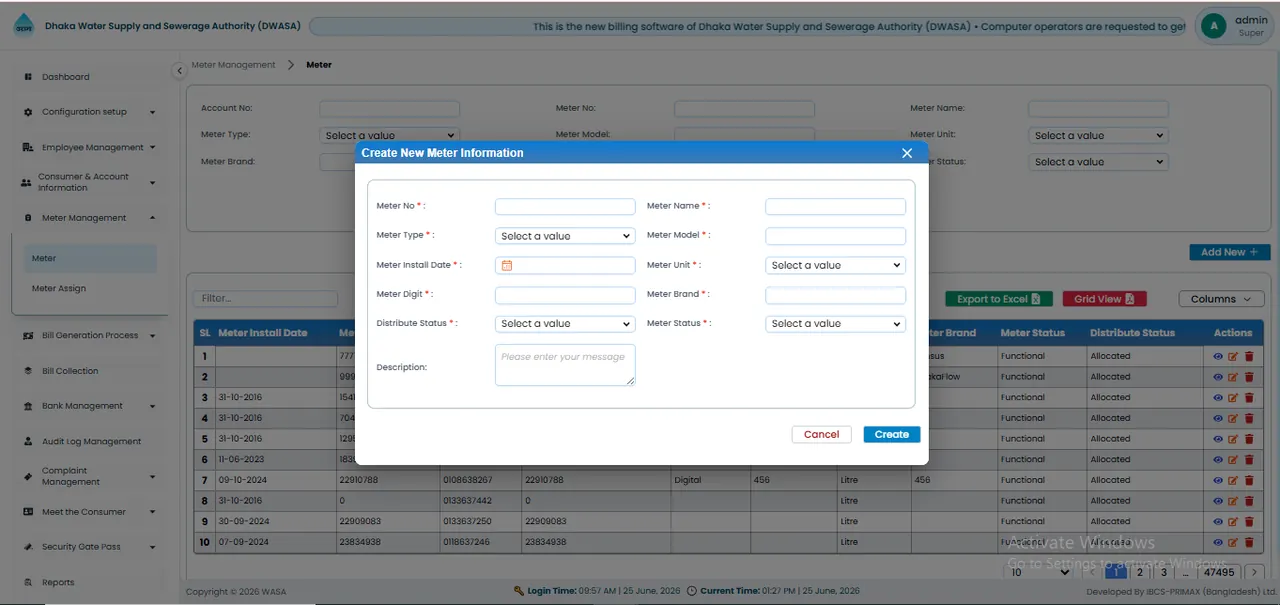Image resolution: width=1280 pixels, height=605 pixels.
Task: Click Meter Management breadcrumb link
Action: click(x=233, y=65)
